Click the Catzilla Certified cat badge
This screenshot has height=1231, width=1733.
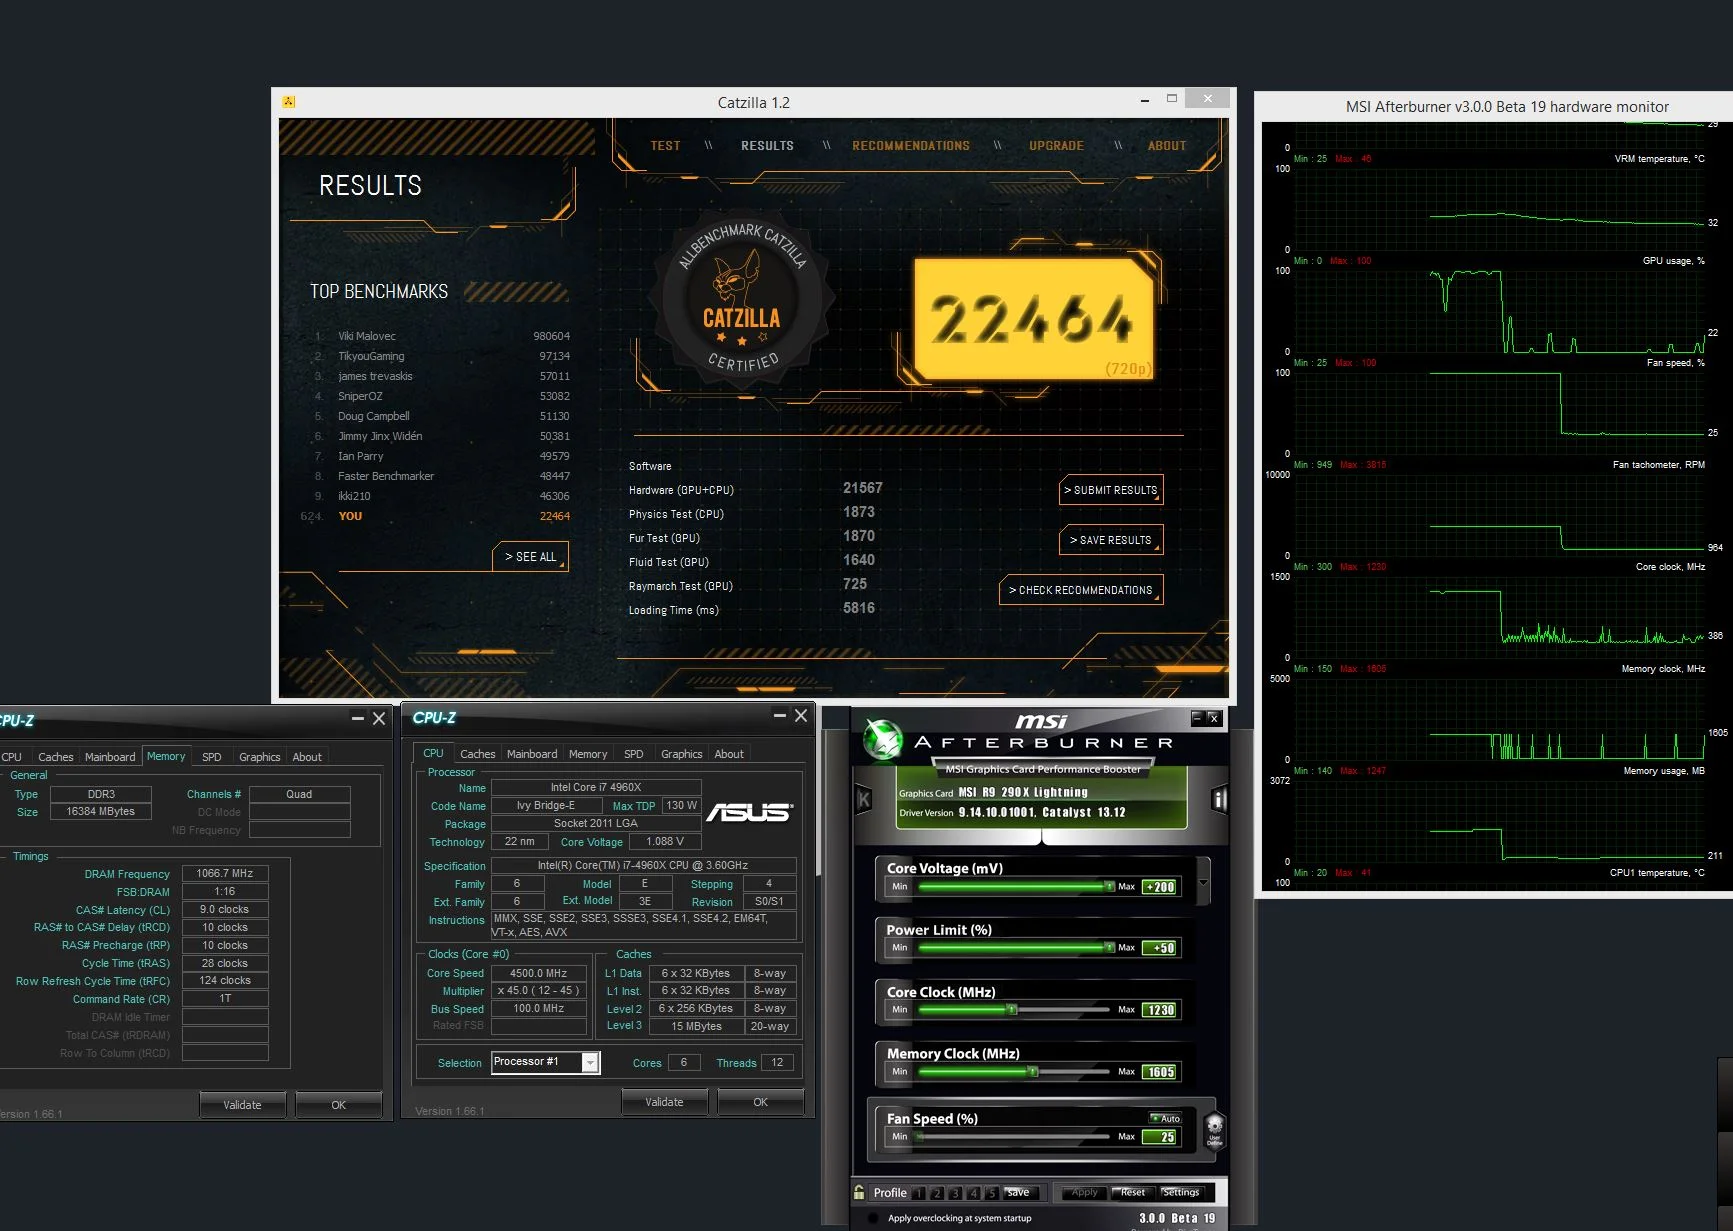pyautogui.click(x=742, y=299)
